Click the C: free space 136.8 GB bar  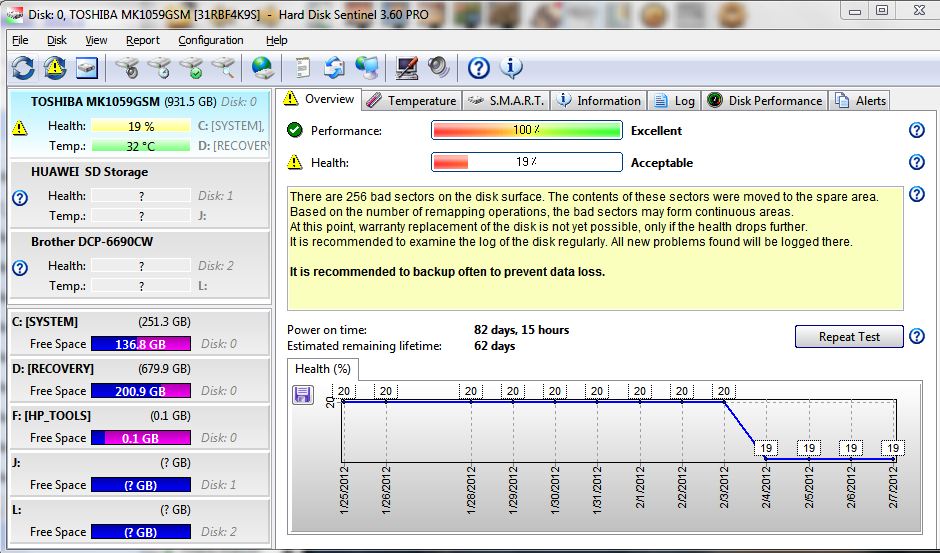(x=141, y=344)
